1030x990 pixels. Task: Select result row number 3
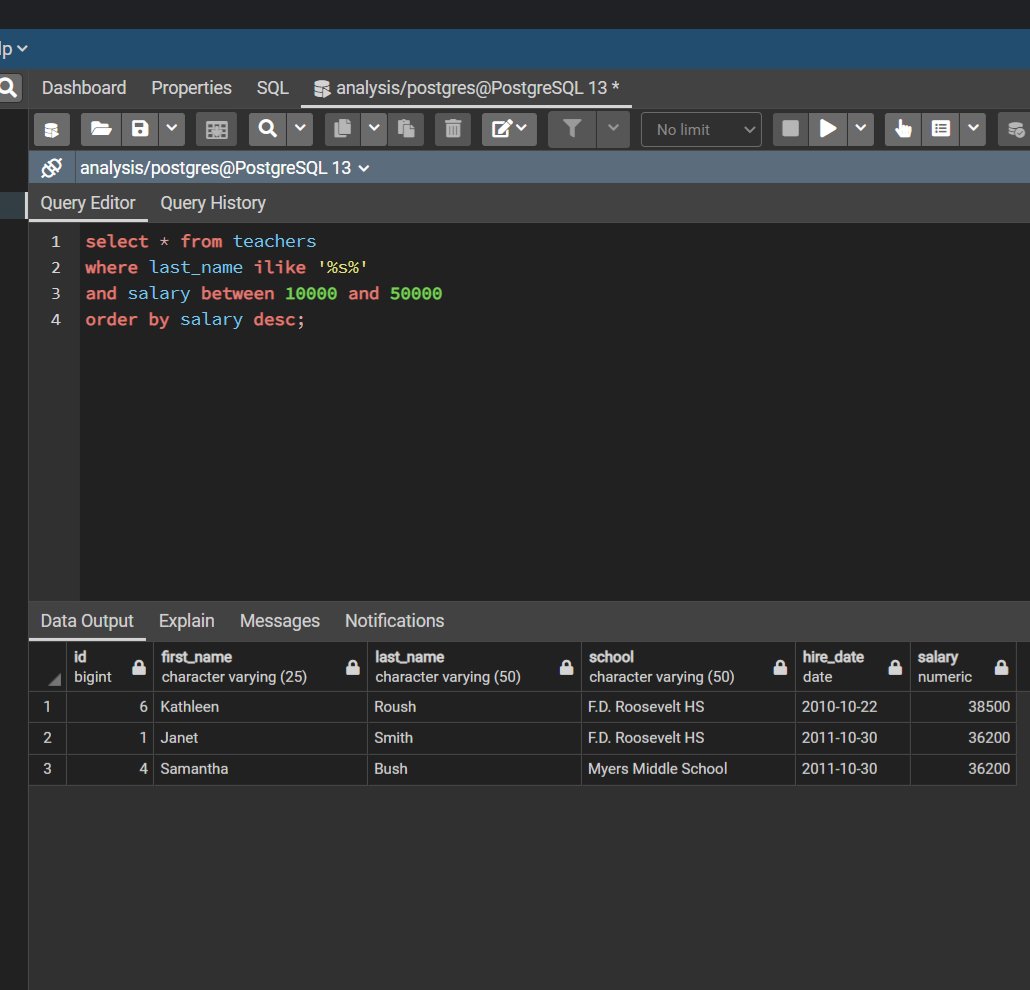pyautogui.click(x=47, y=769)
